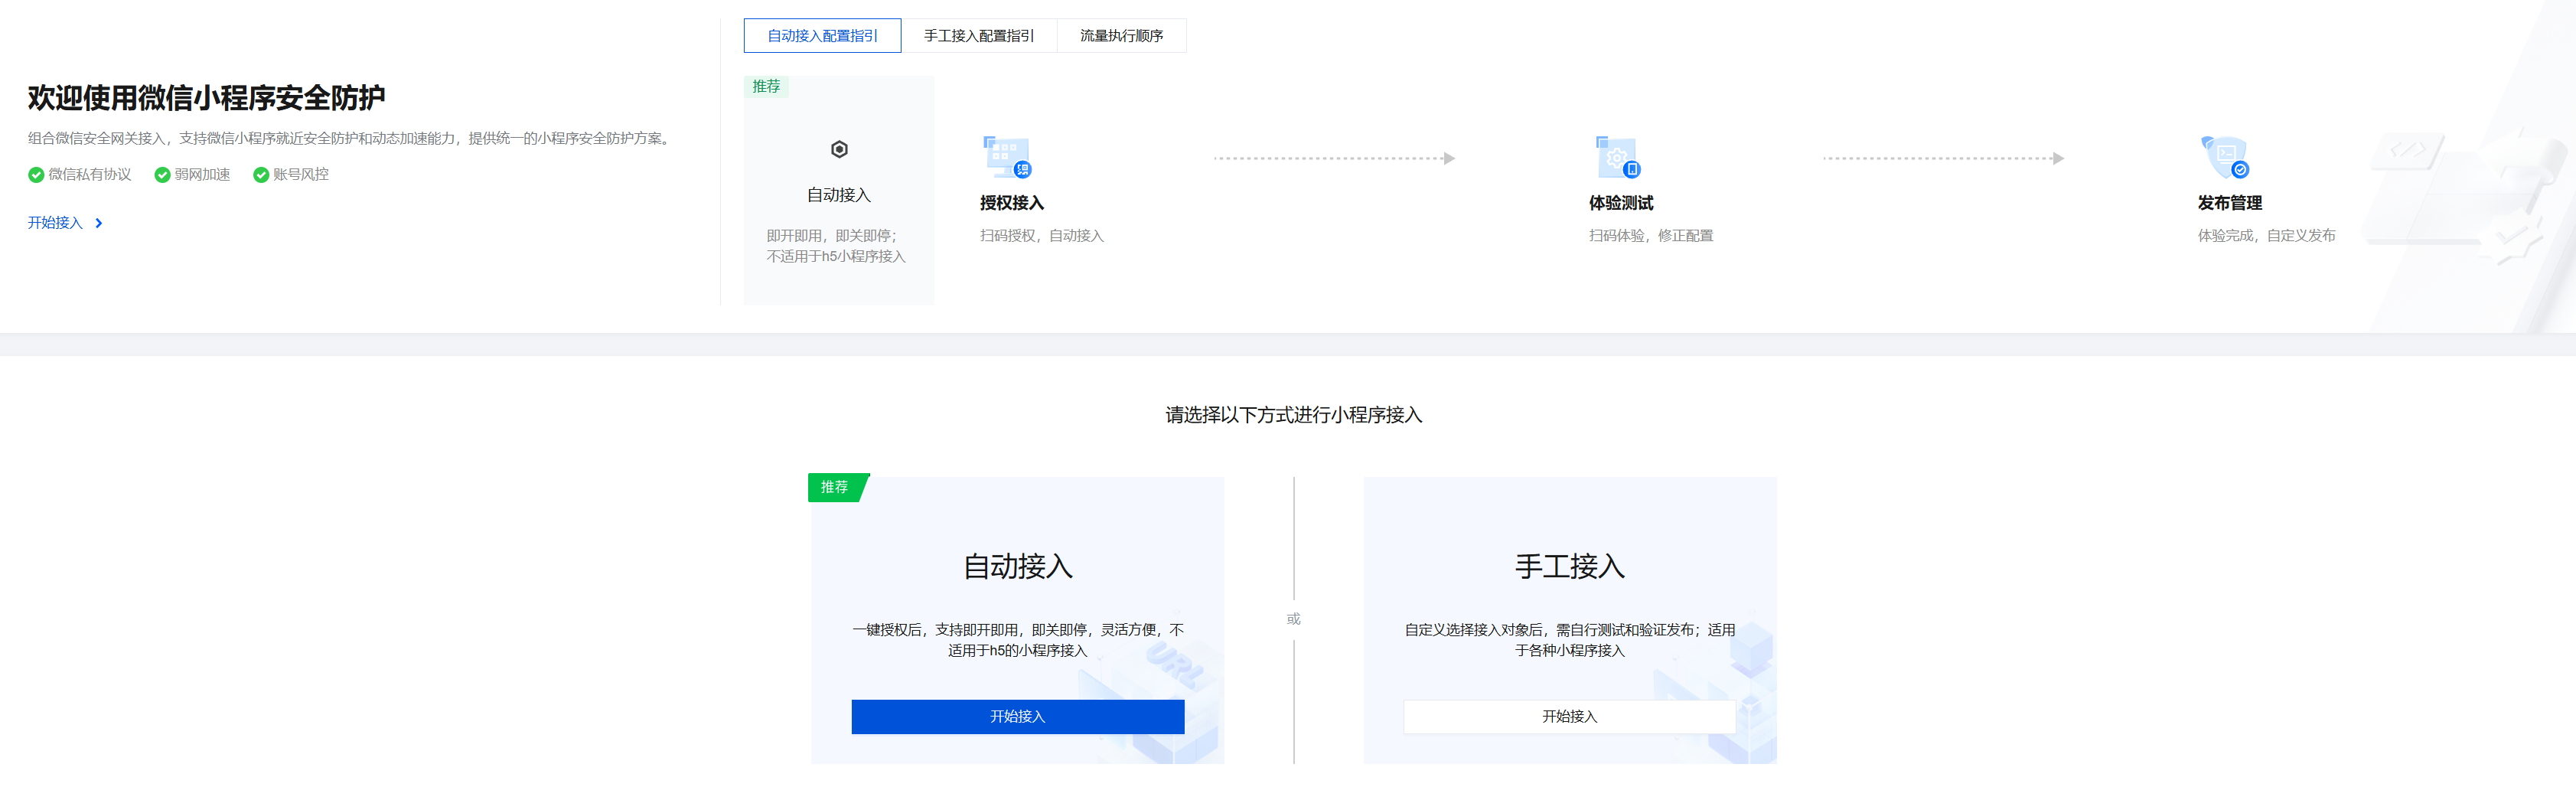
Task: Click the green check beside 弱网加速
Action: click(x=162, y=175)
